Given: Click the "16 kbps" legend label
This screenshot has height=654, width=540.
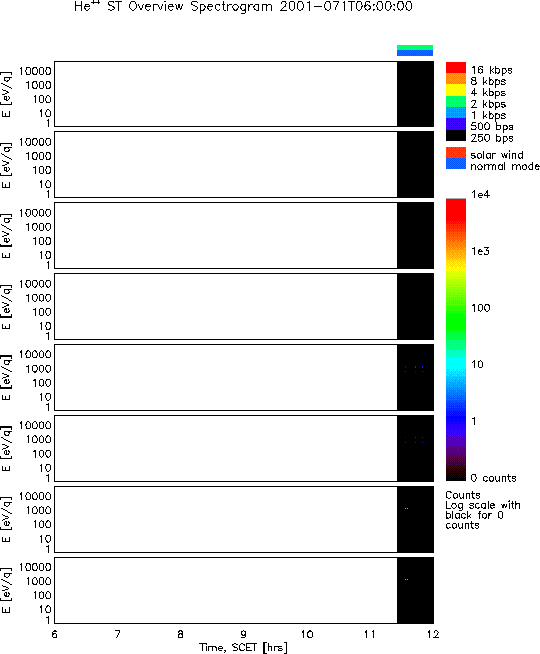Looking at the screenshot, I should [x=492, y=70].
